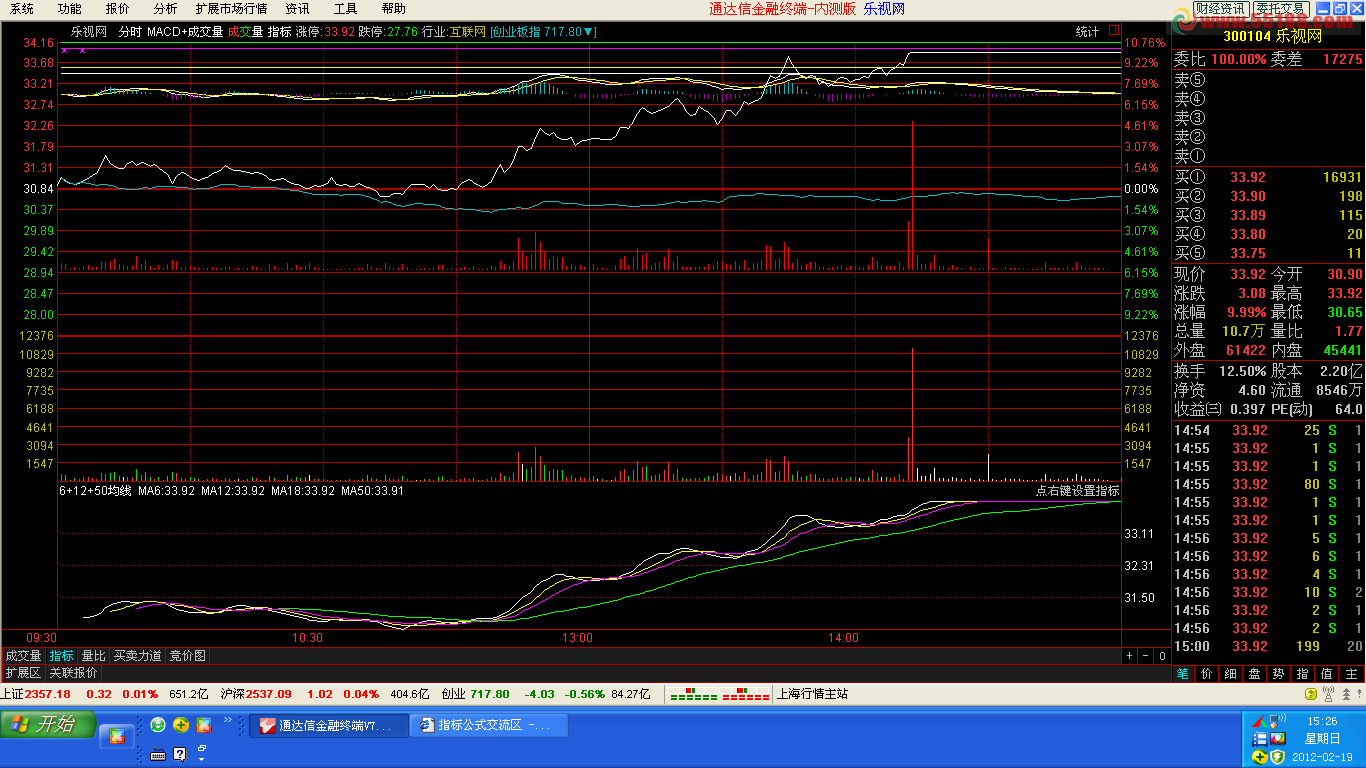Switch detail panel to 笔 view
The width and height of the screenshot is (1366, 768).
(x=1182, y=674)
